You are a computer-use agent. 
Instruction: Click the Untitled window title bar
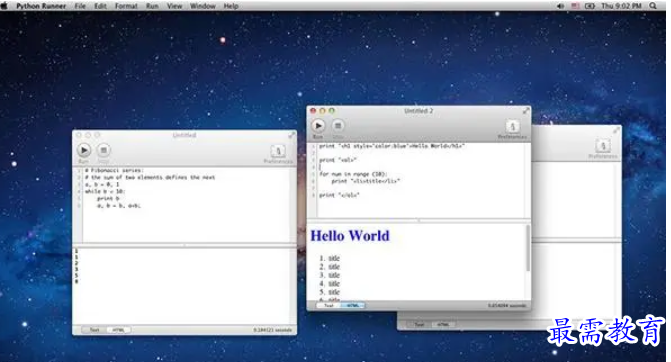(x=184, y=135)
